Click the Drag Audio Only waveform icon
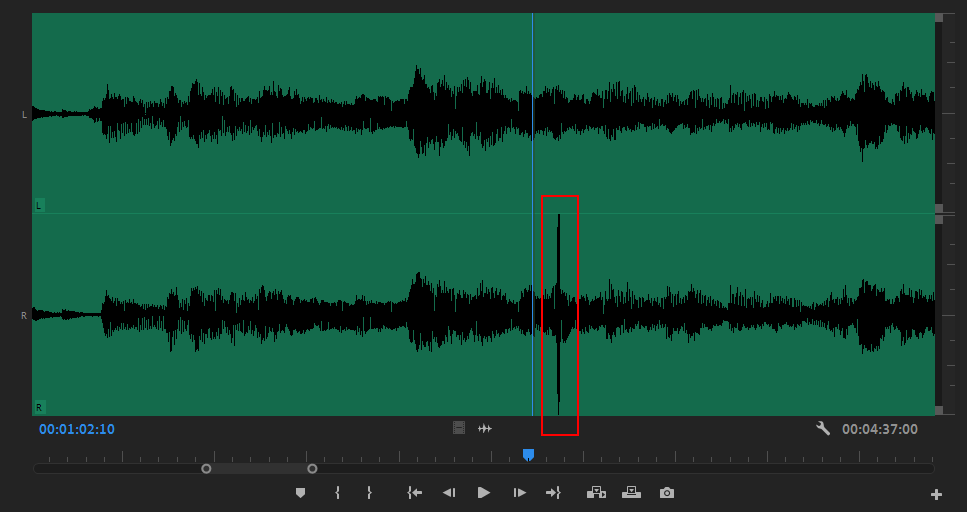Viewport: 967px width, 512px height. (485, 428)
